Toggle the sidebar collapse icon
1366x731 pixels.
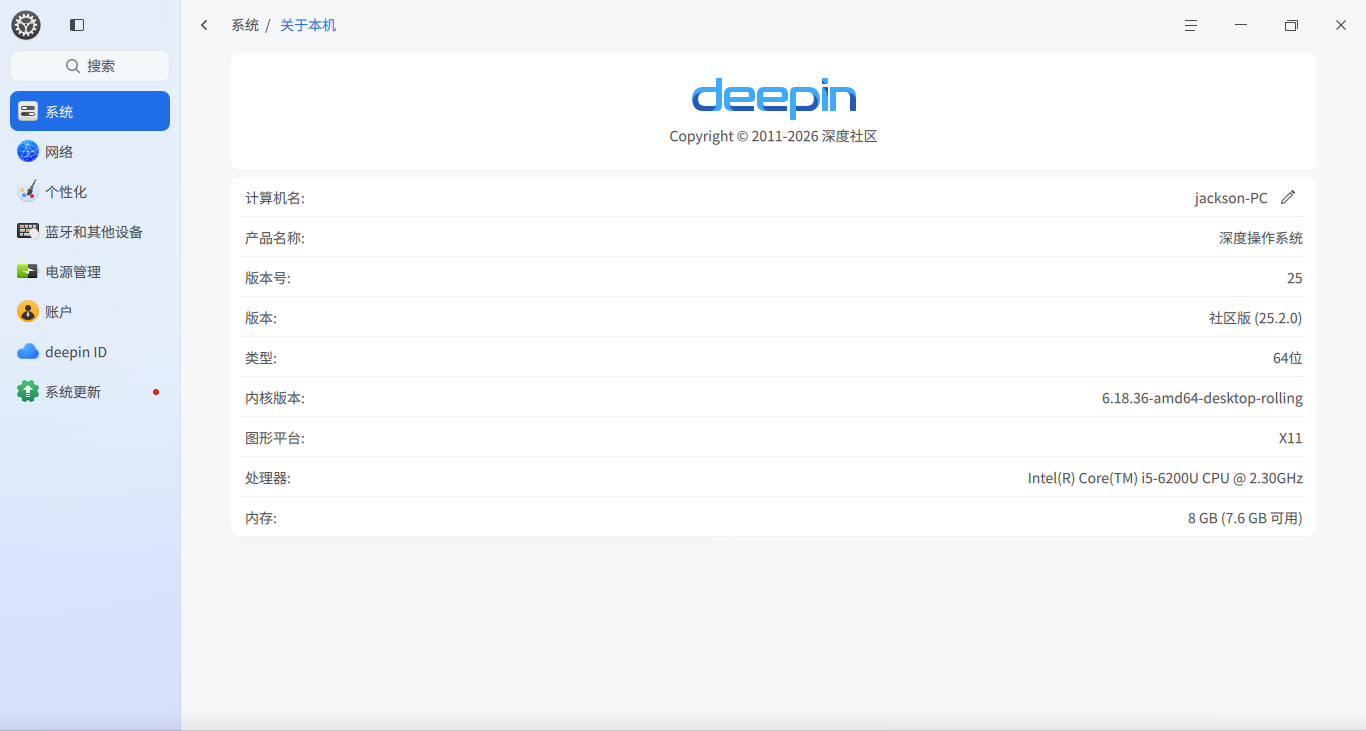tap(77, 25)
